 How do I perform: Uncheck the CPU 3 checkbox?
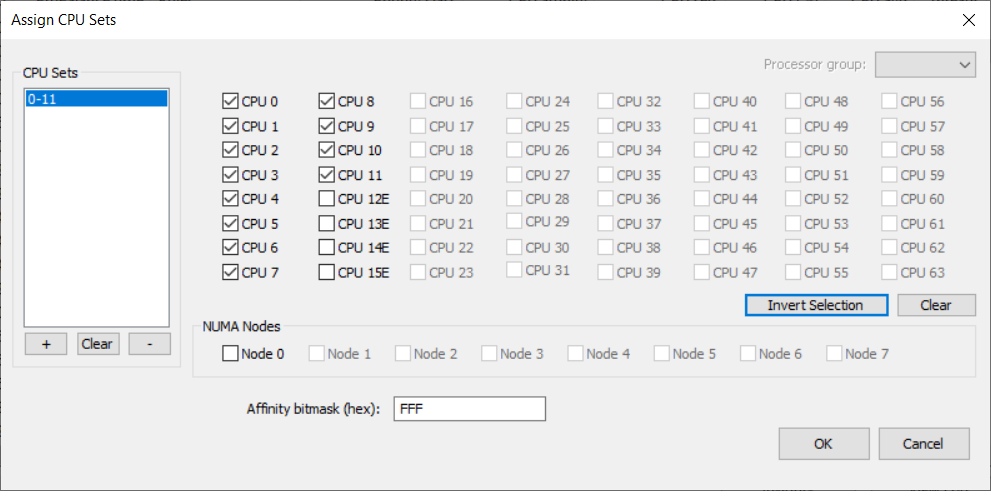(x=231, y=175)
